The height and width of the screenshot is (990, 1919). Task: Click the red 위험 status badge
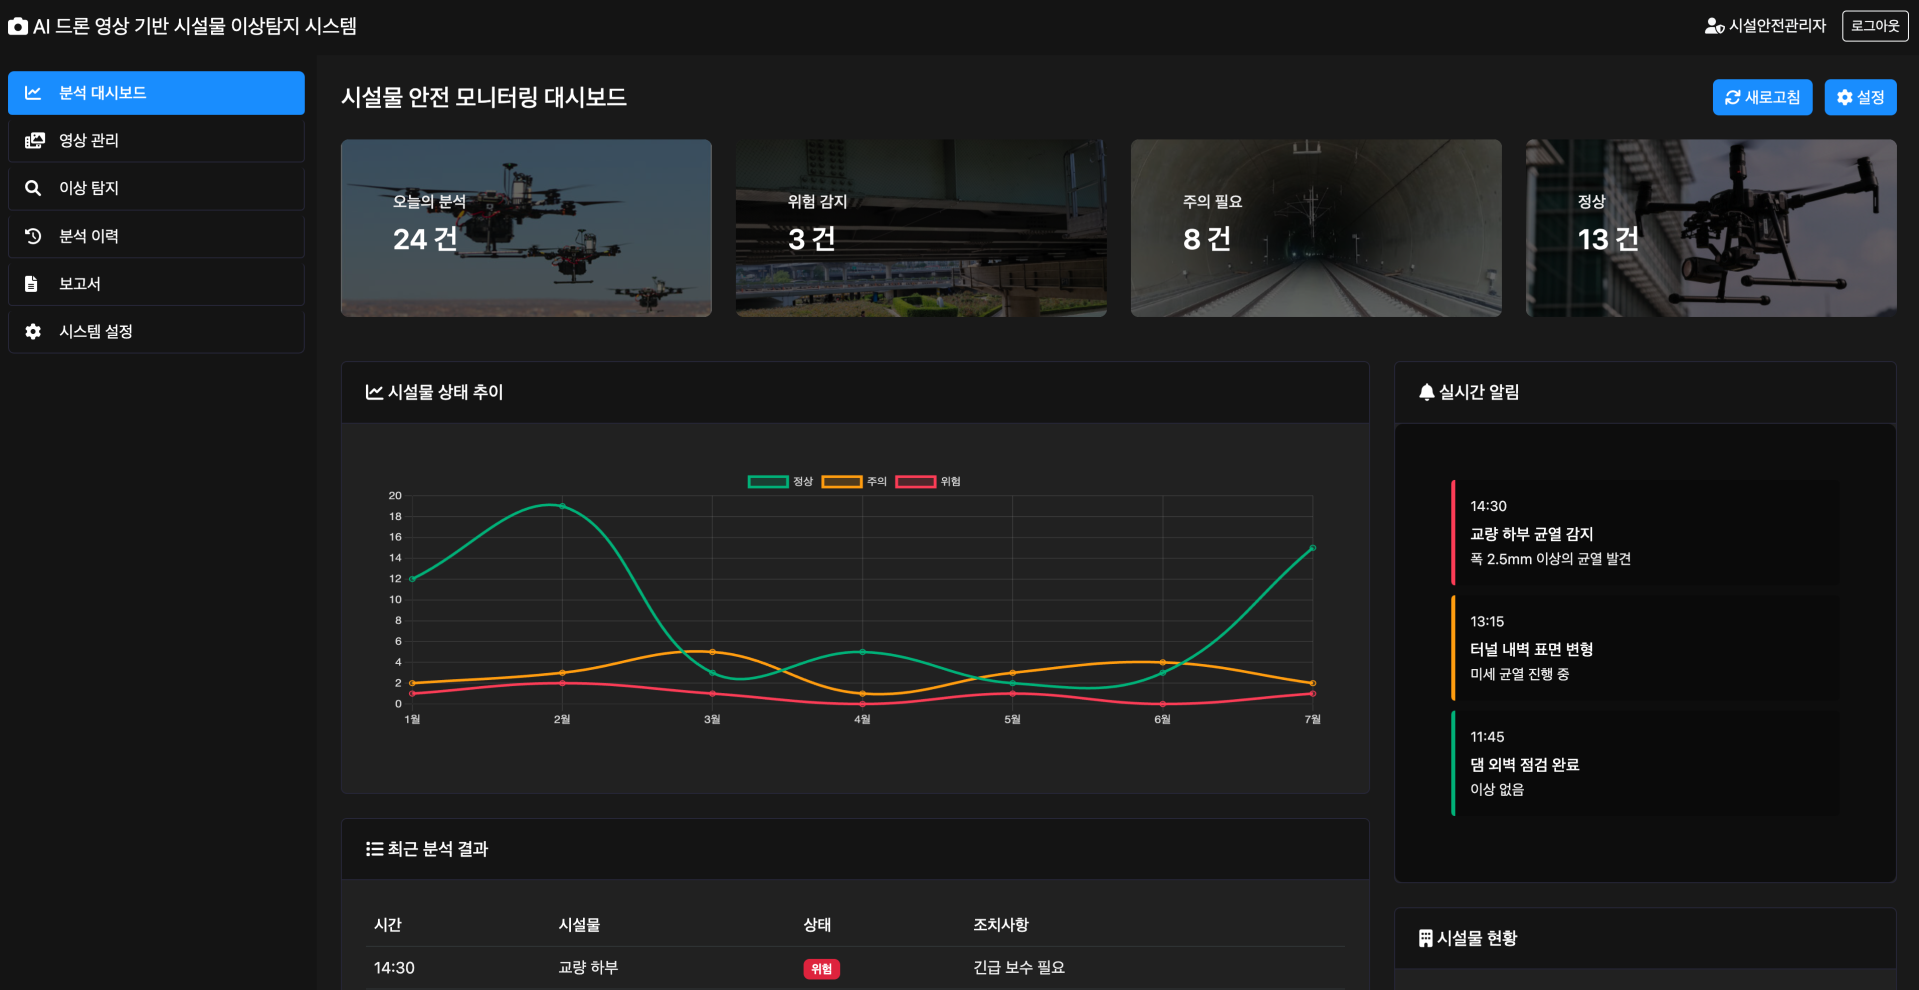pos(821,969)
